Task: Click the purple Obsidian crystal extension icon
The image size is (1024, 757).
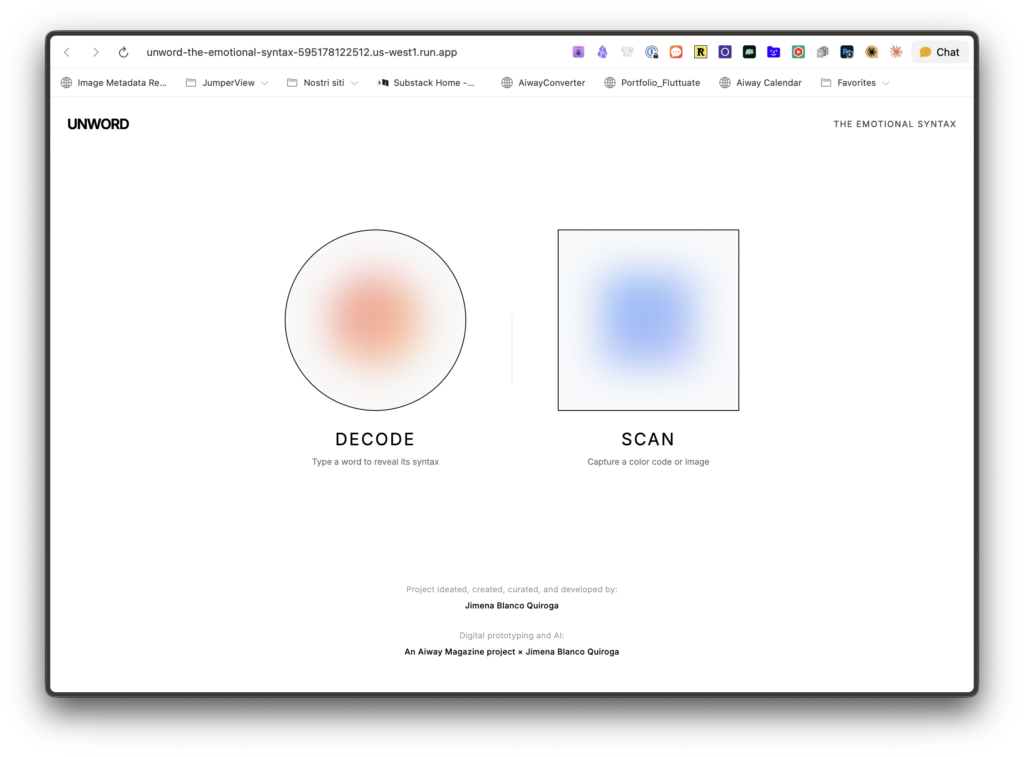Action: point(602,52)
